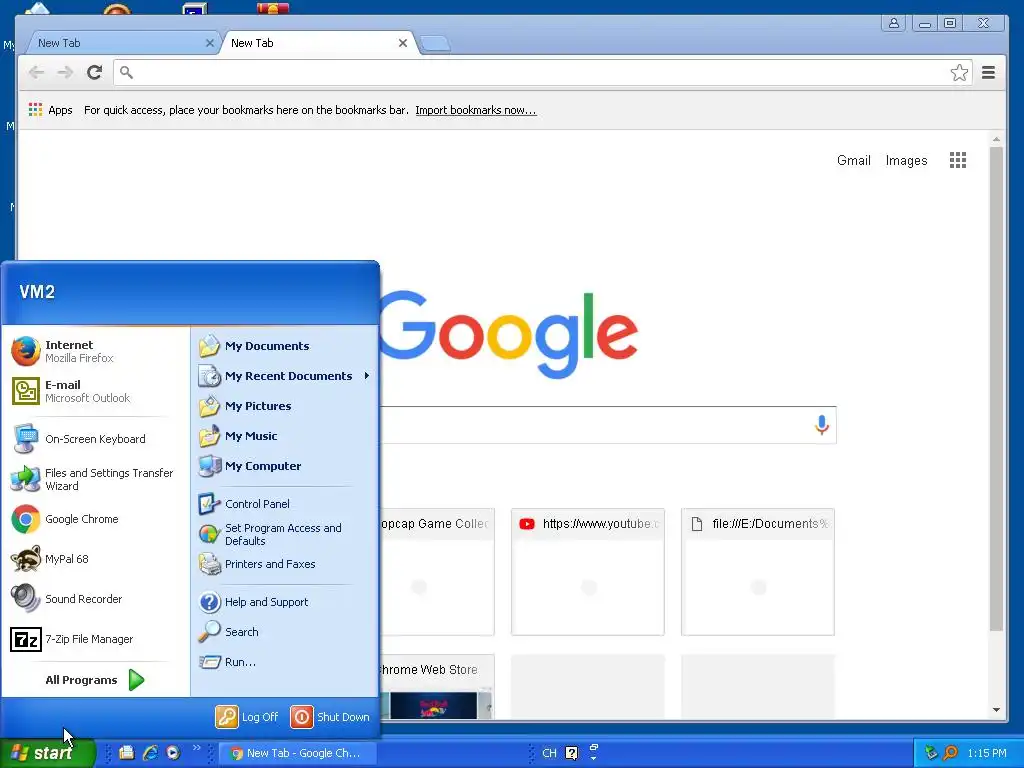Open a new Chrome tab

(435, 44)
